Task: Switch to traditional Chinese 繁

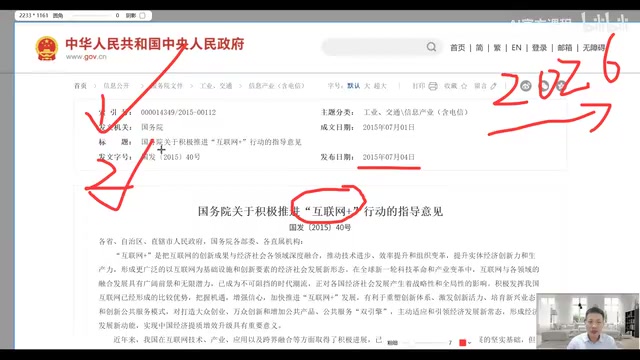Action: point(497,48)
